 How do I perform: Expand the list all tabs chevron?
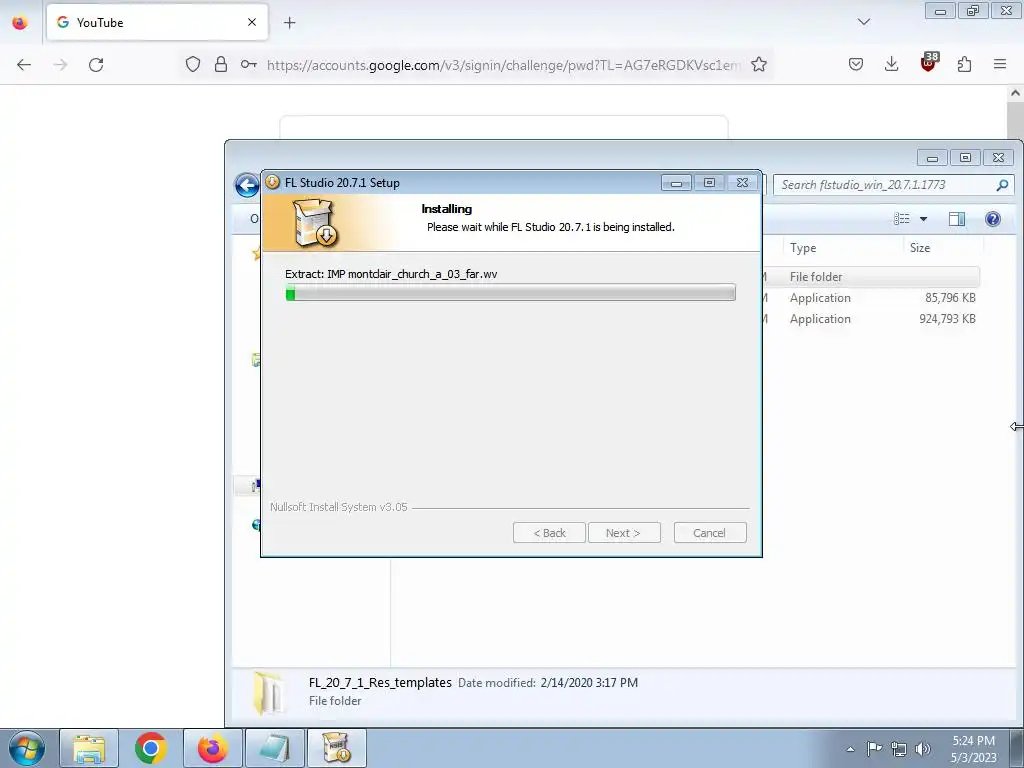[864, 22]
